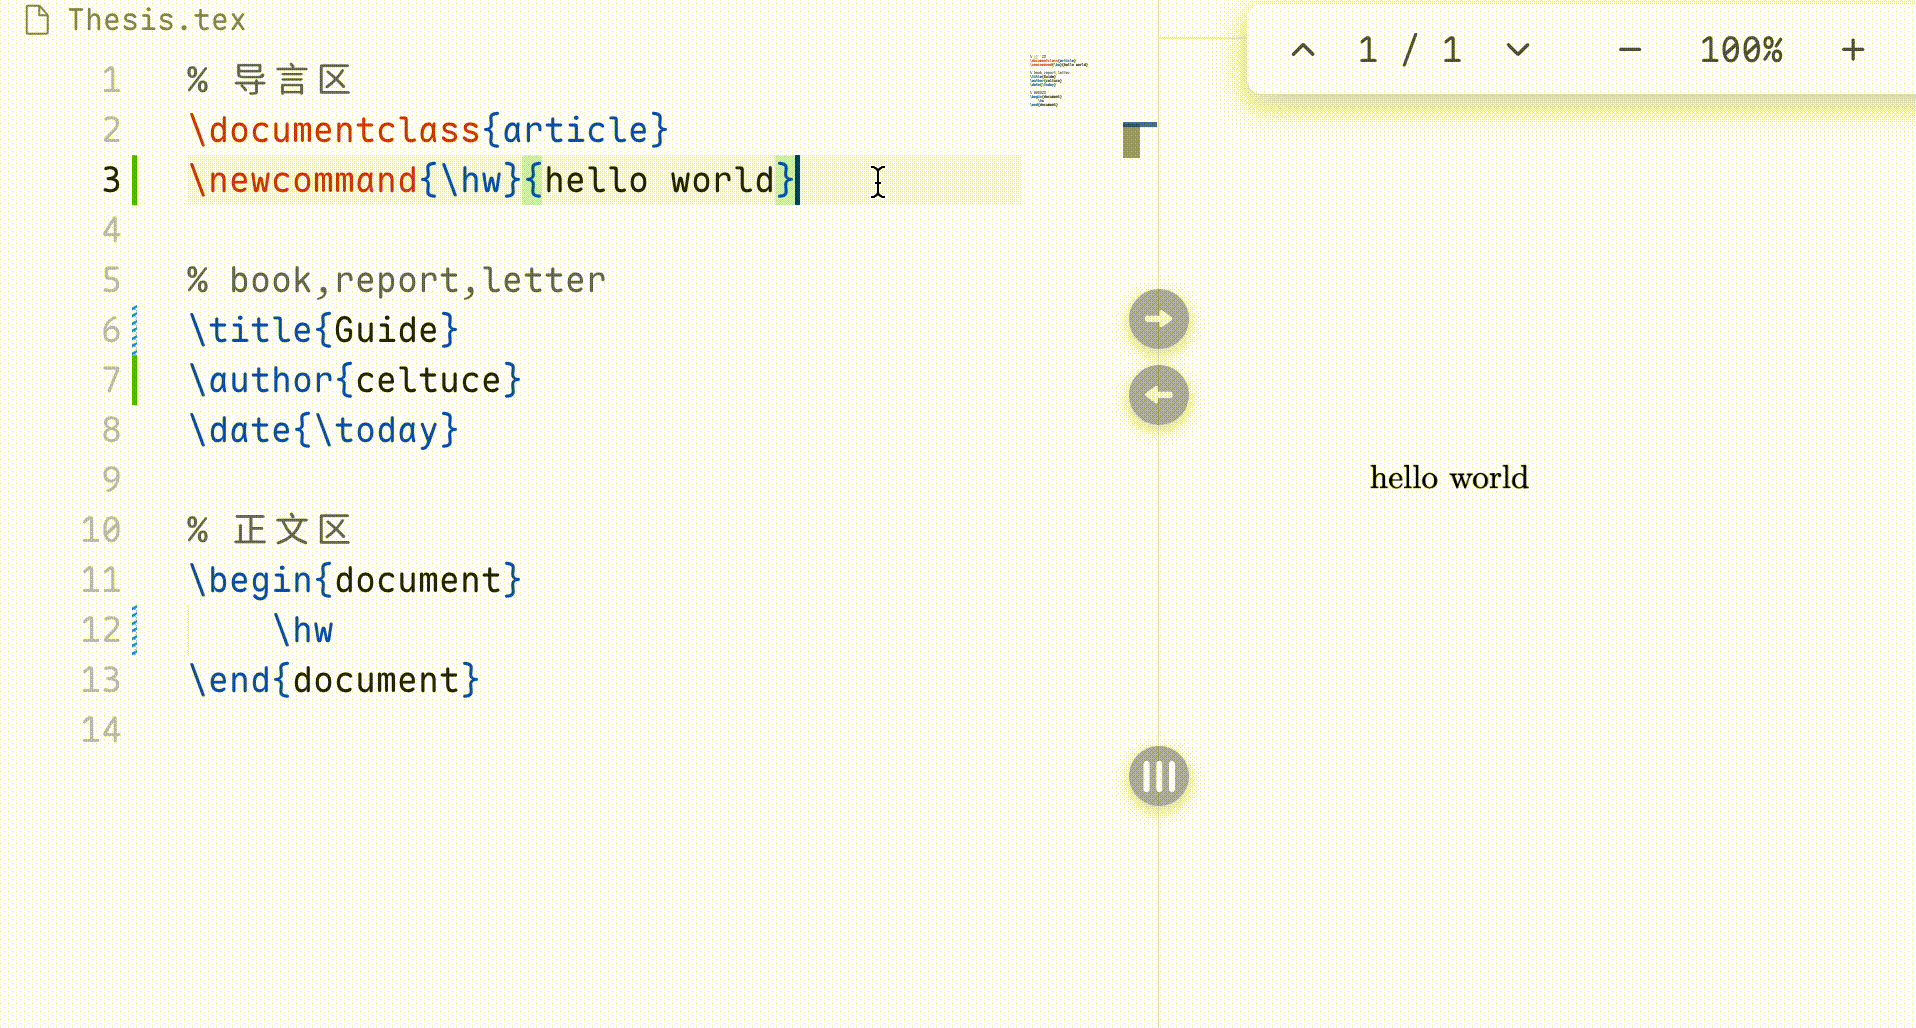Click the green change bar on line 7
The width and height of the screenshot is (1916, 1028).
[x=134, y=379]
